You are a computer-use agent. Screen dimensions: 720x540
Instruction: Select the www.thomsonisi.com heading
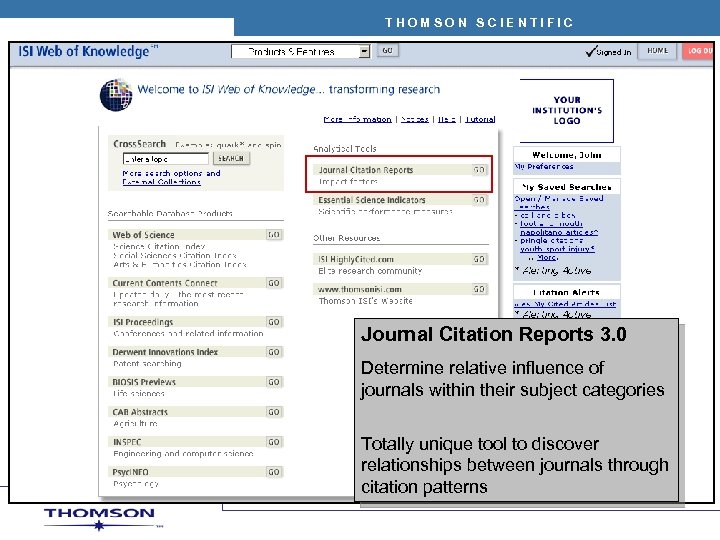click(x=360, y=289)
